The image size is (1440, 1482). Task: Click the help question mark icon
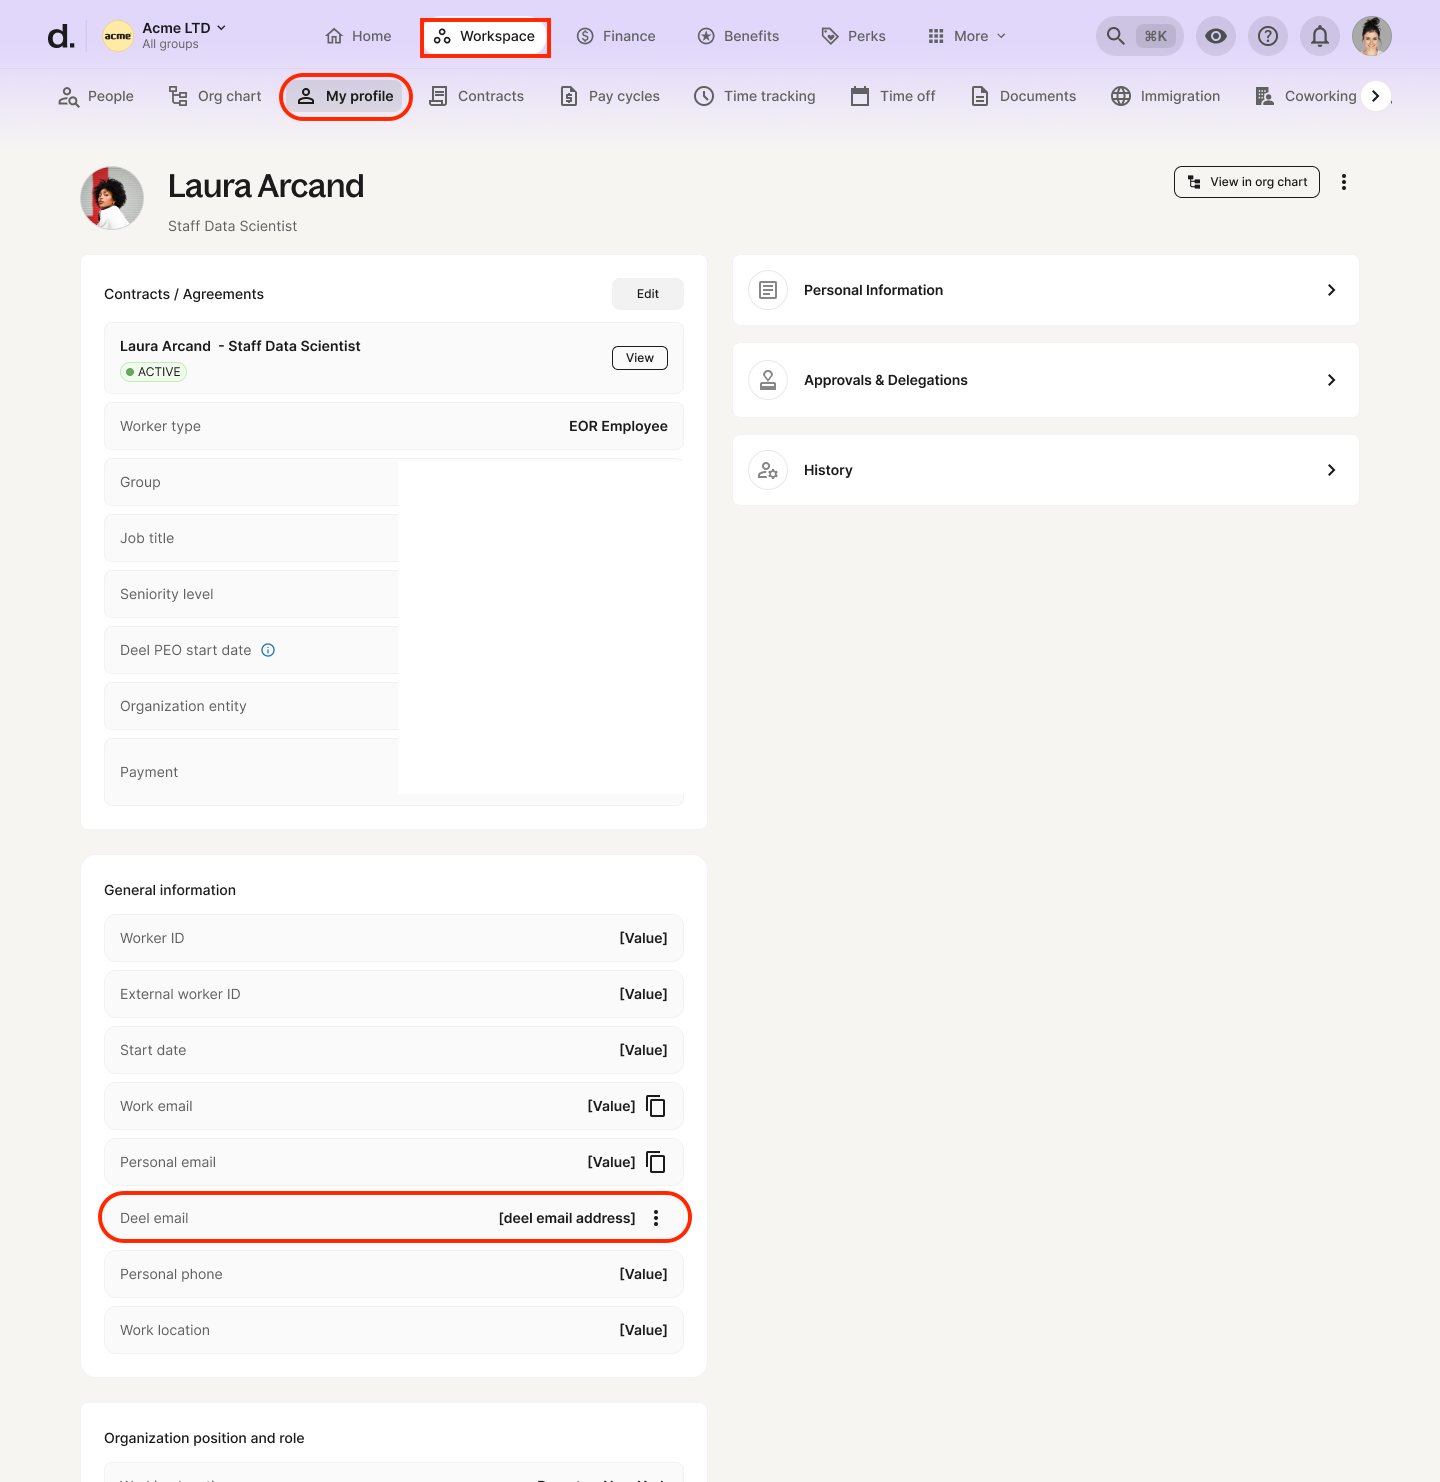click(1267, 35)
